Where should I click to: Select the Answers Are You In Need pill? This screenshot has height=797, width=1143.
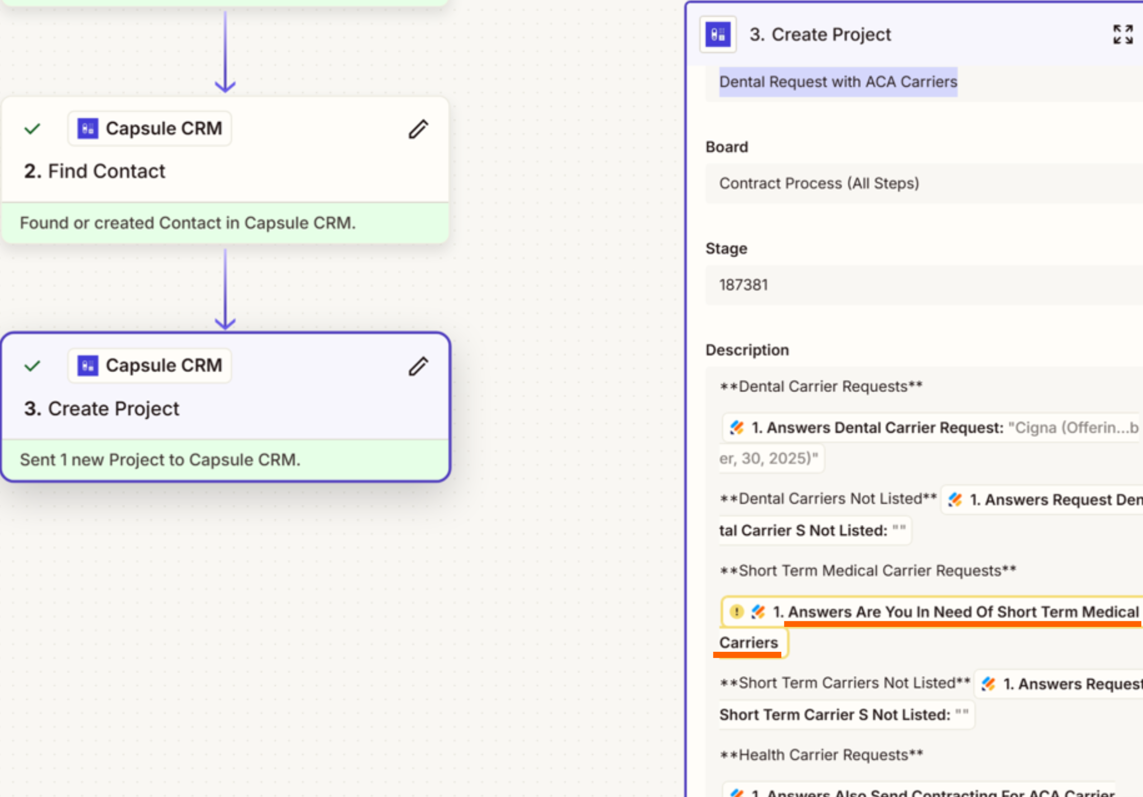(955, 612)
